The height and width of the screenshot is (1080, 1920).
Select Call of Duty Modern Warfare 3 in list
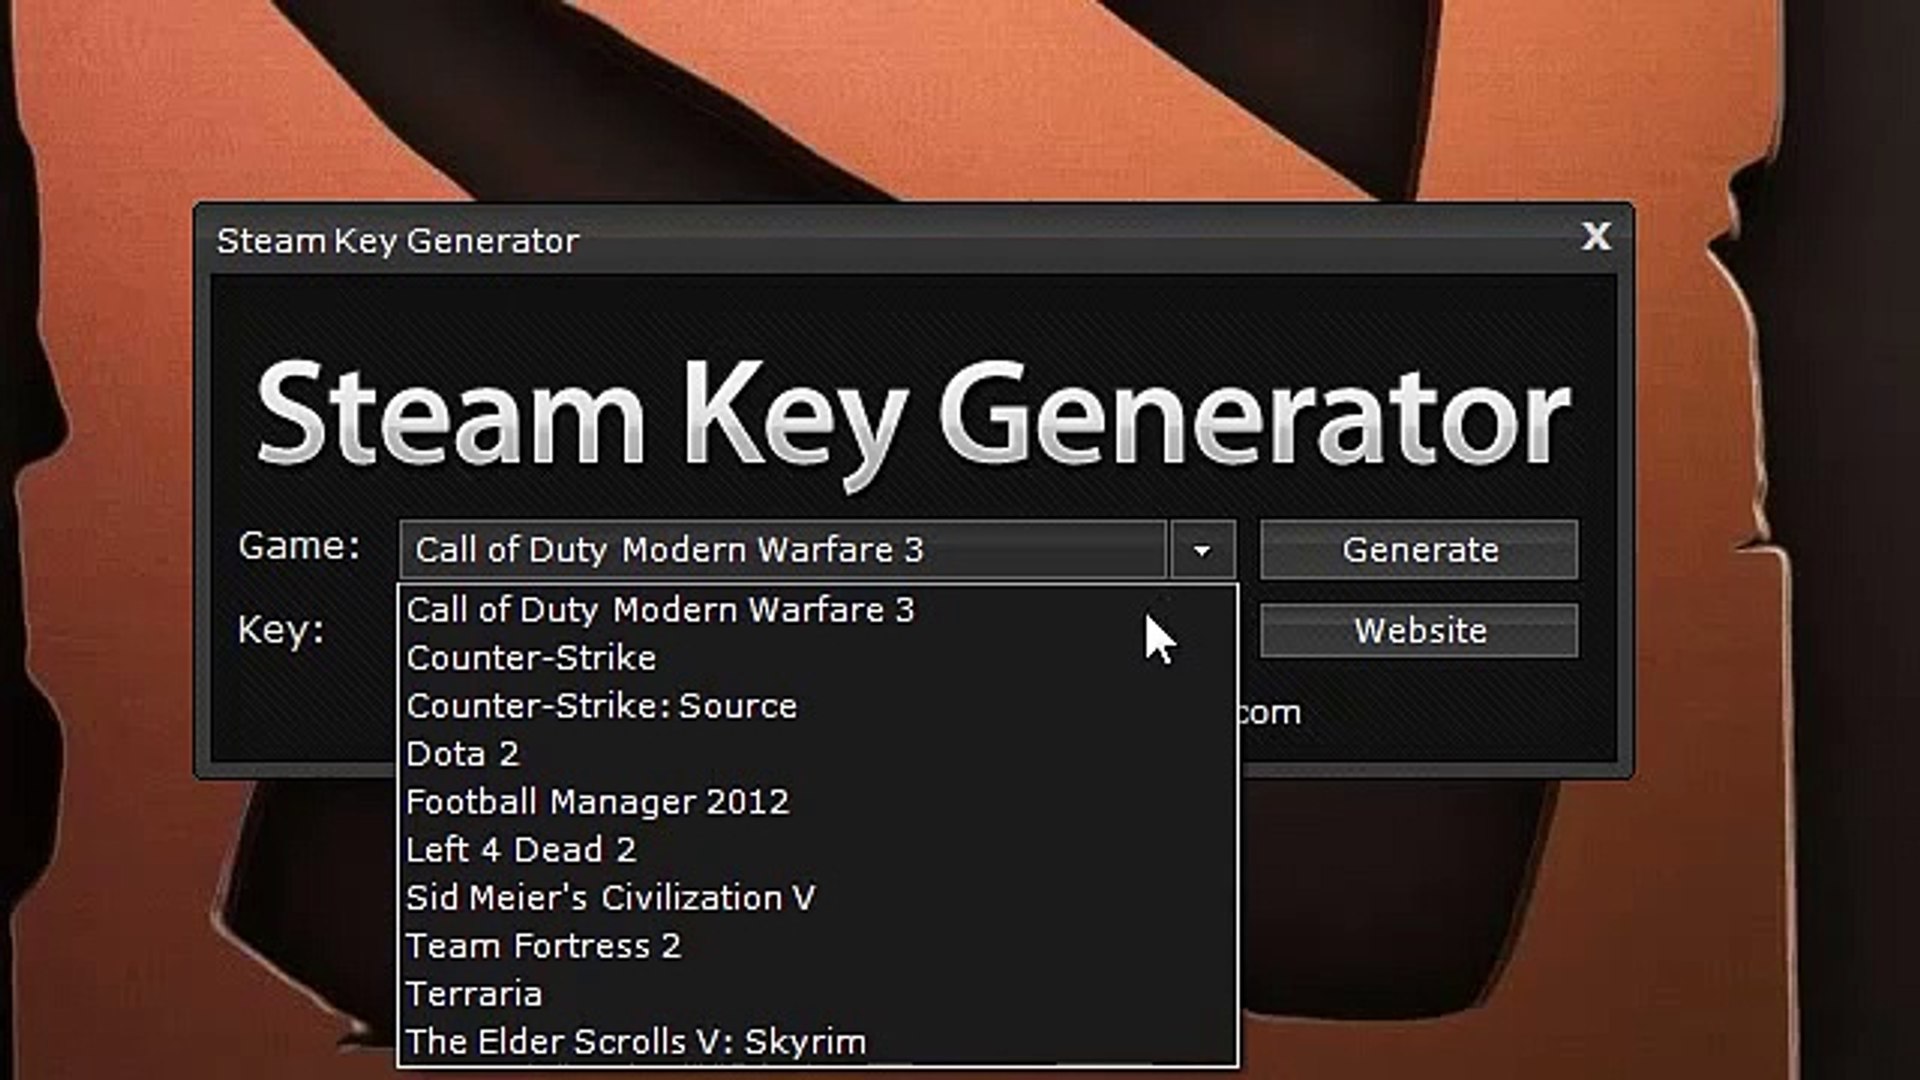pyautogui.click(x=660, y=610)
